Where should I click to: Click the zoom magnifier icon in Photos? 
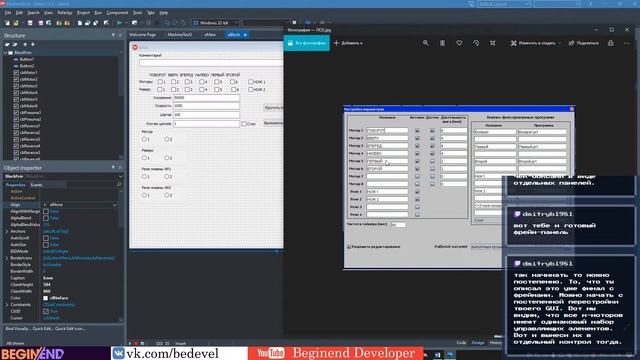(426, 43)
